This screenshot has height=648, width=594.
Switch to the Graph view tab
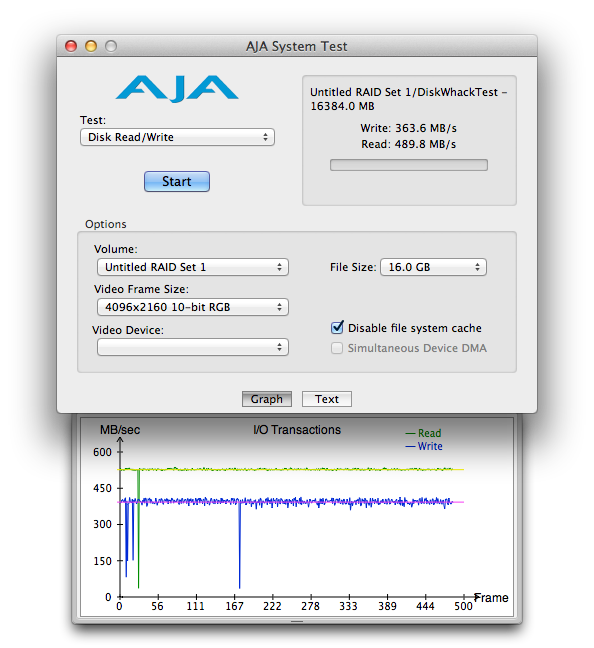pyautogui.click(x=267, y=399)
